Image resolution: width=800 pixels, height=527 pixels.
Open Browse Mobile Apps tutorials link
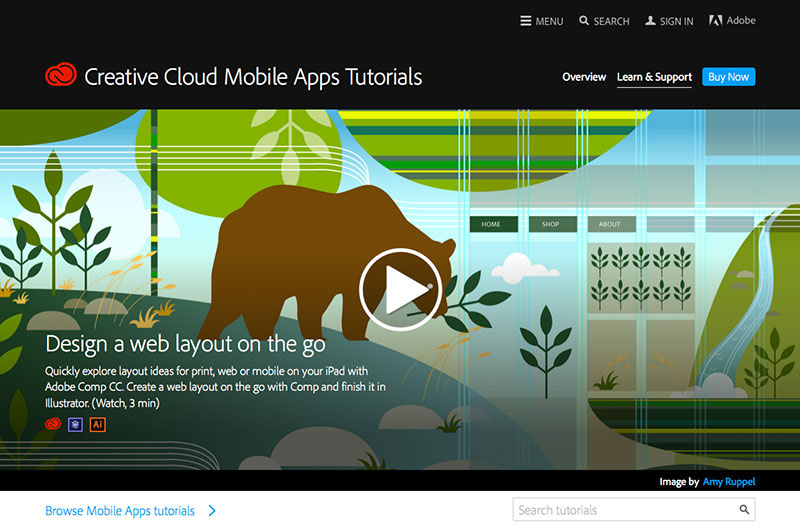(120, 511)
